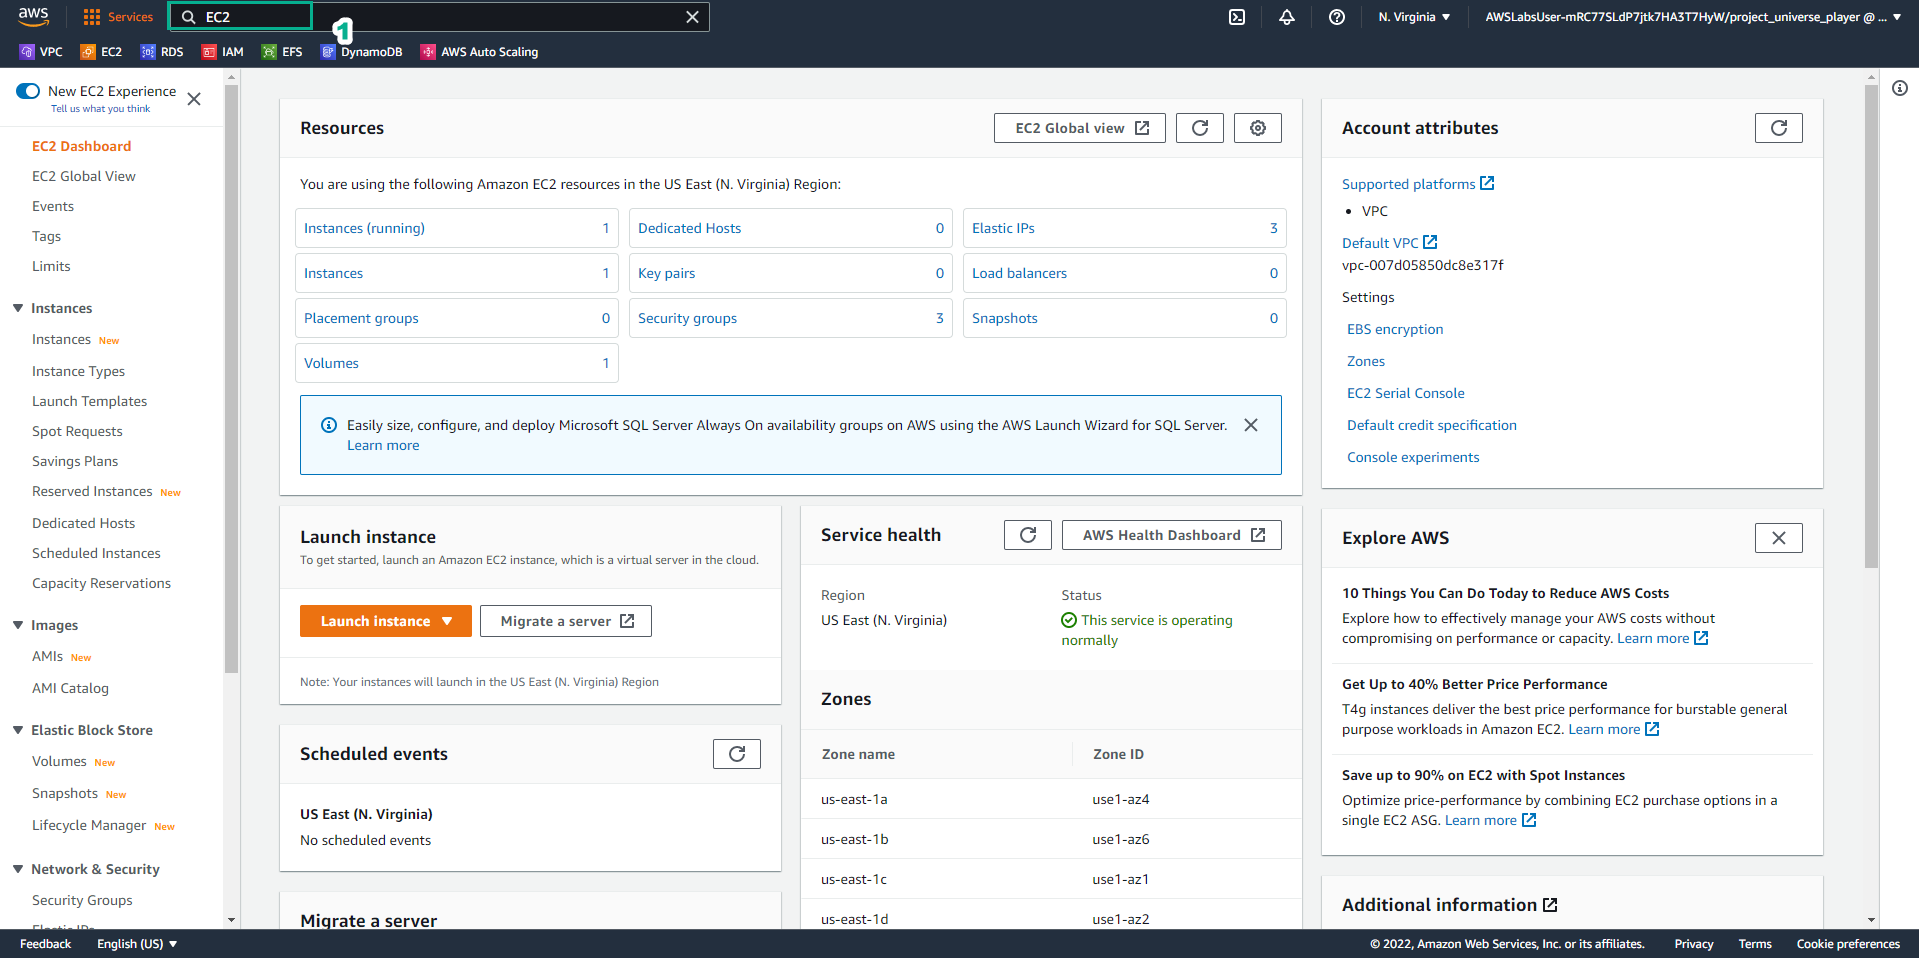Open the English (US) language selector
1919x958 pixels.
137,944
